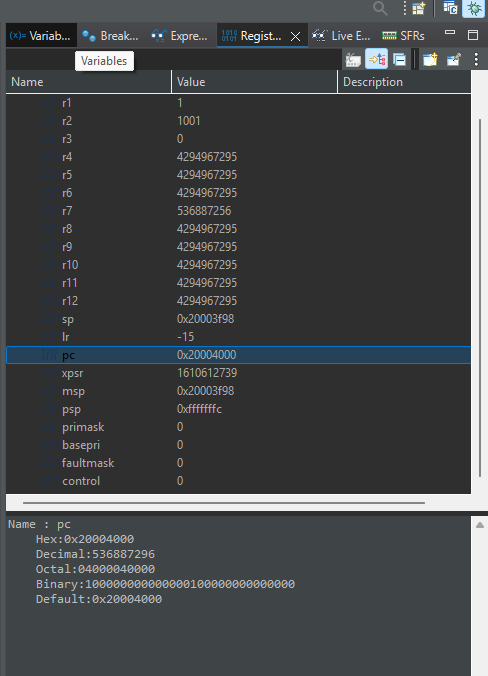Select the msp register row
Image resolution: width=488 pixels, height=676 pixels.
(238, 391)
